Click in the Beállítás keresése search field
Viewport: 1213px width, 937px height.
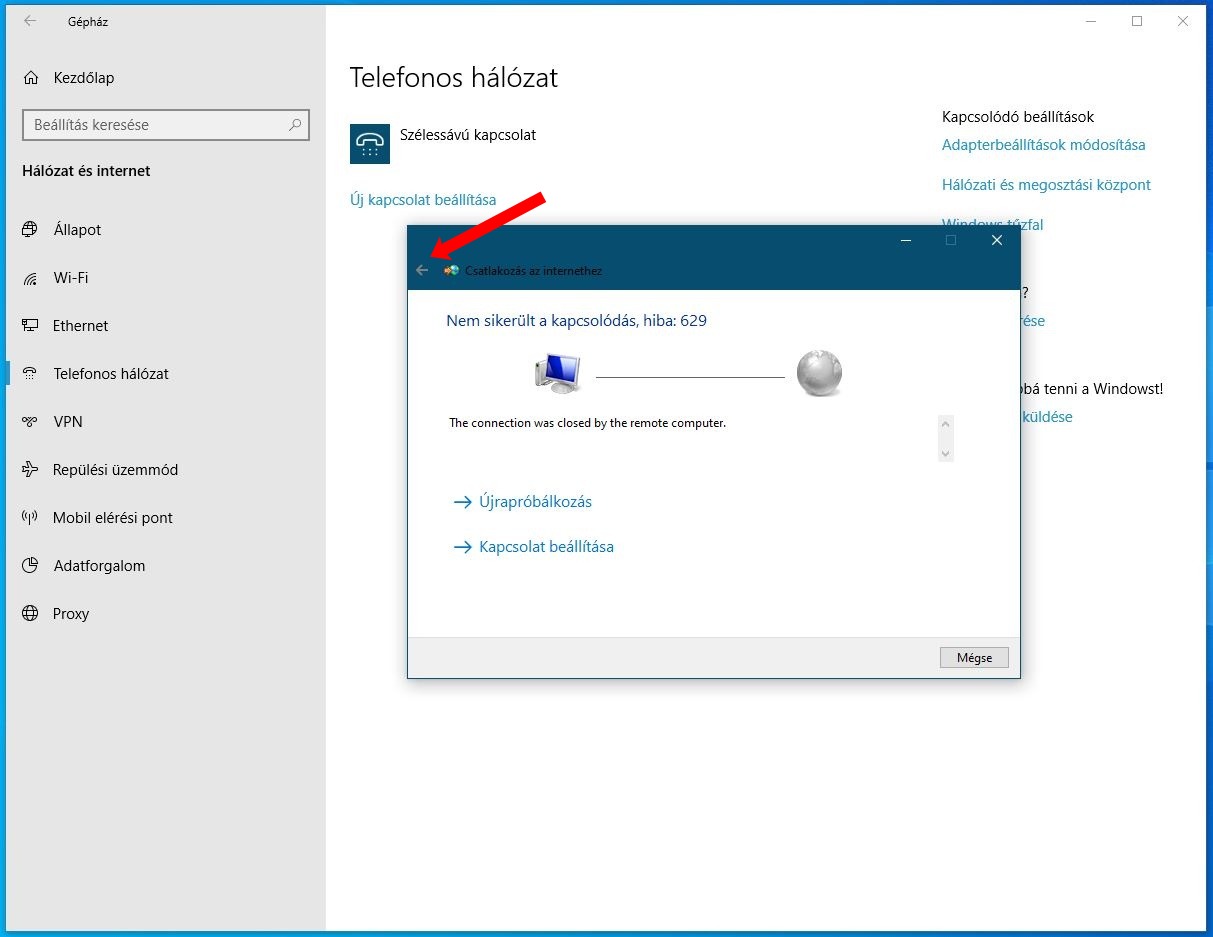pos(155,125)
